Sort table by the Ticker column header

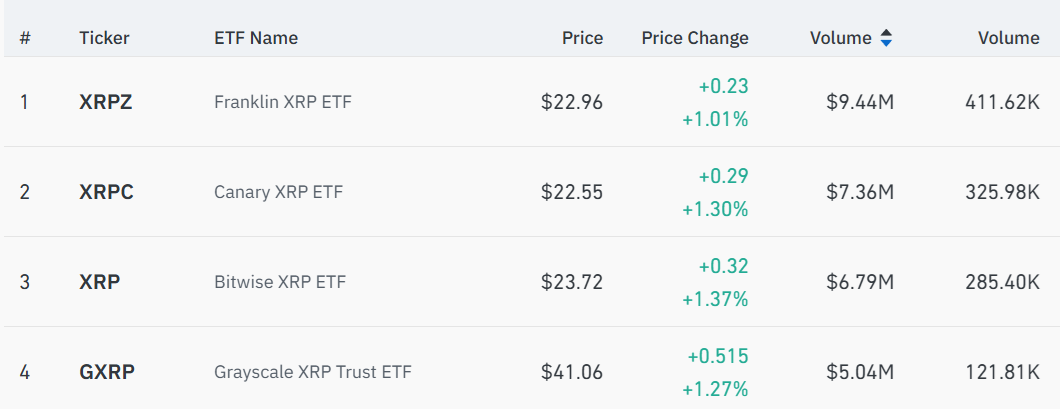click(104, 38)
